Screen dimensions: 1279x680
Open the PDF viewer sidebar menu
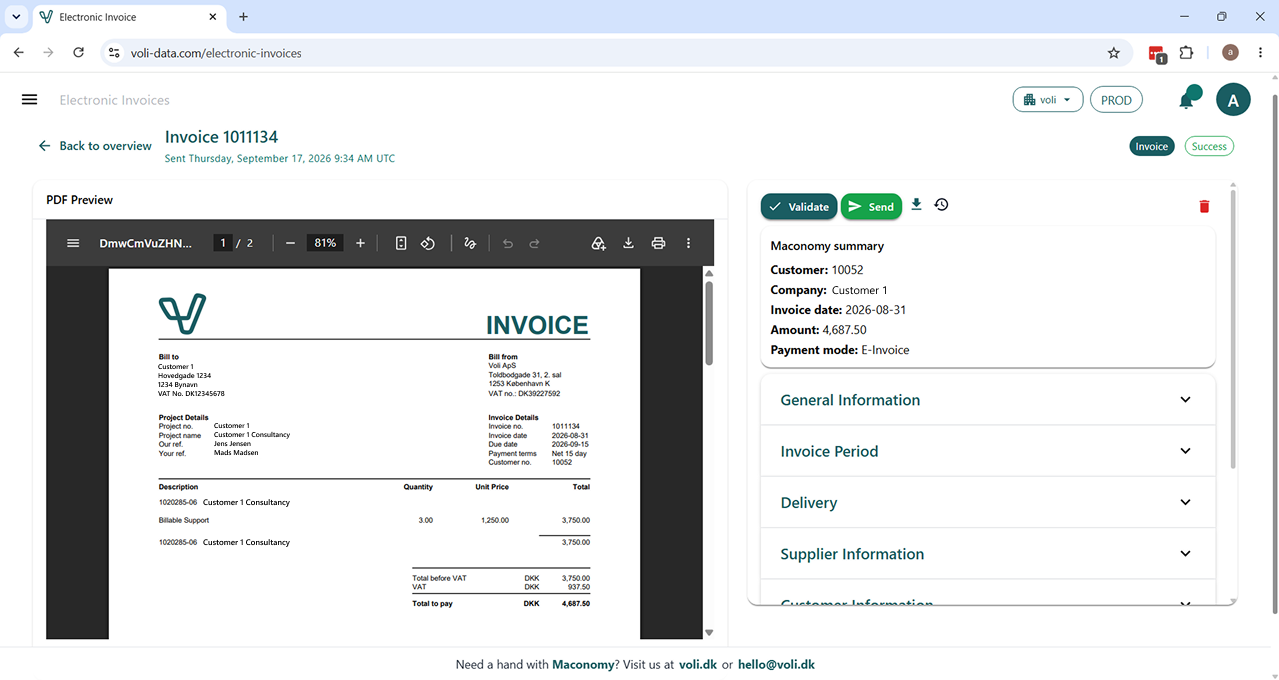73,243
